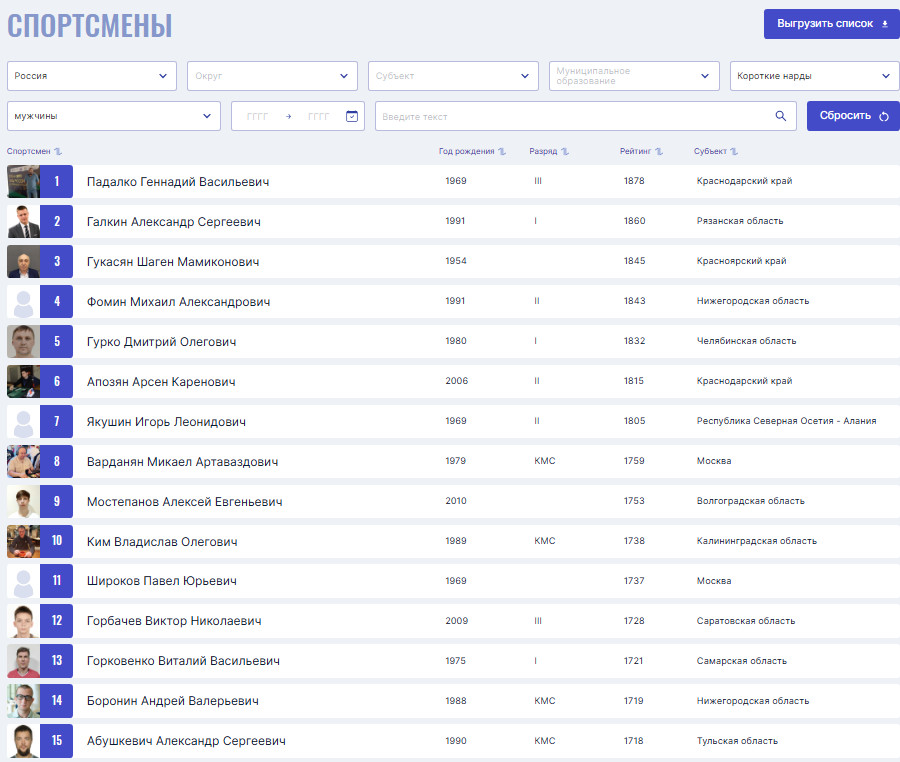
Task: Click the Сбросить reset button
Action: coord(853,116)
